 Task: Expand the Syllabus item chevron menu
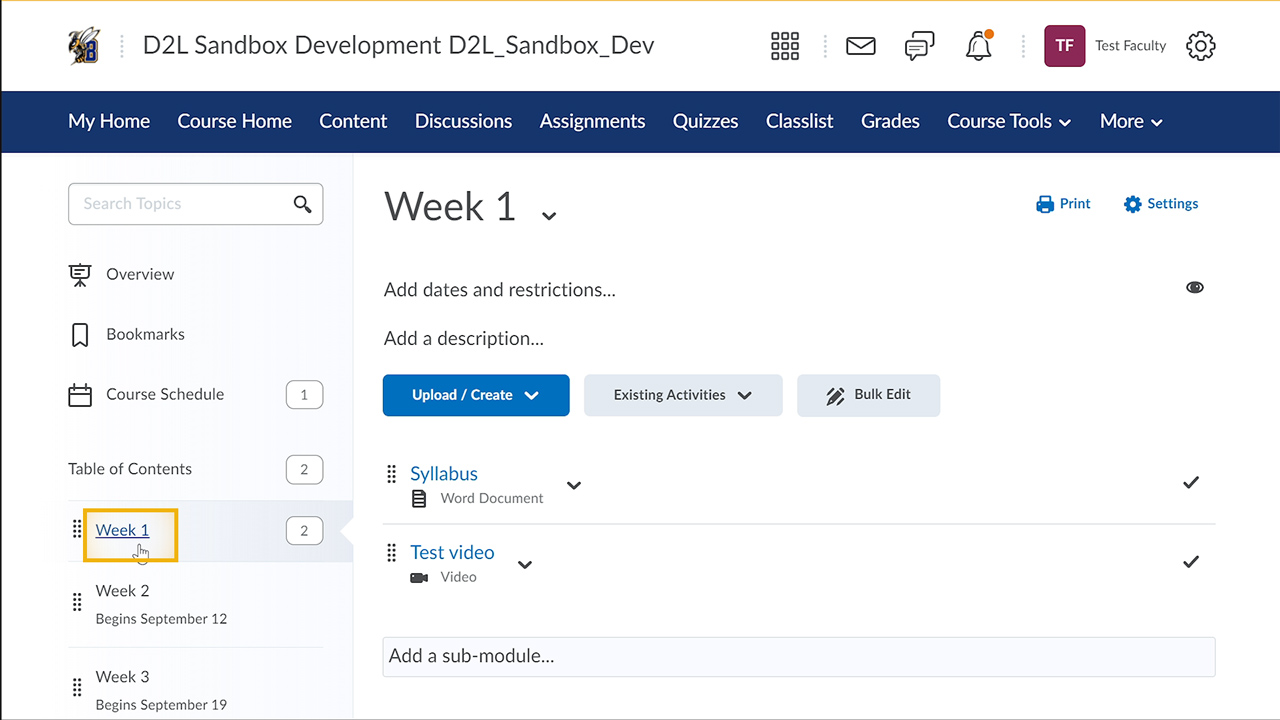(574, 485)
